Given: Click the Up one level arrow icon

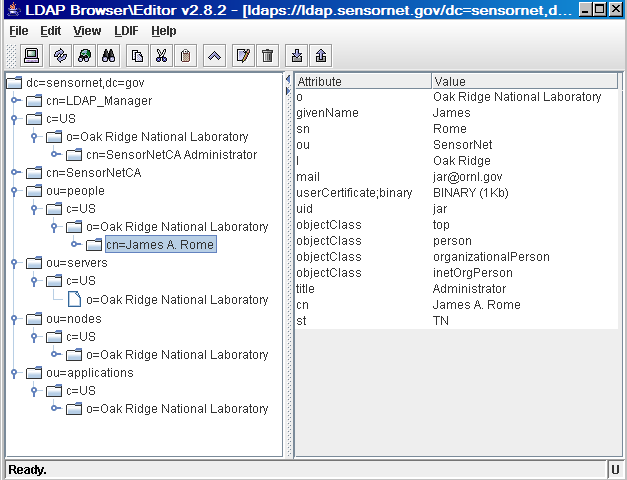Looking at the screenshot, I should (214, 56).
